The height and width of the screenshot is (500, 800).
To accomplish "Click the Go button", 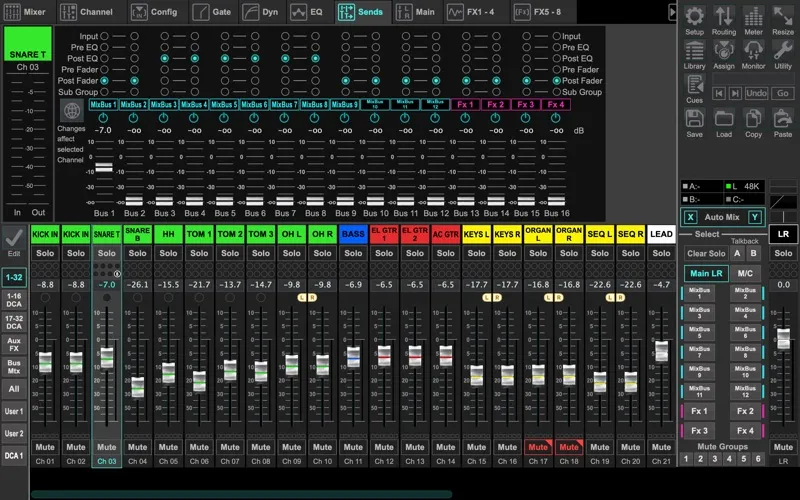I will pos(783,93).
